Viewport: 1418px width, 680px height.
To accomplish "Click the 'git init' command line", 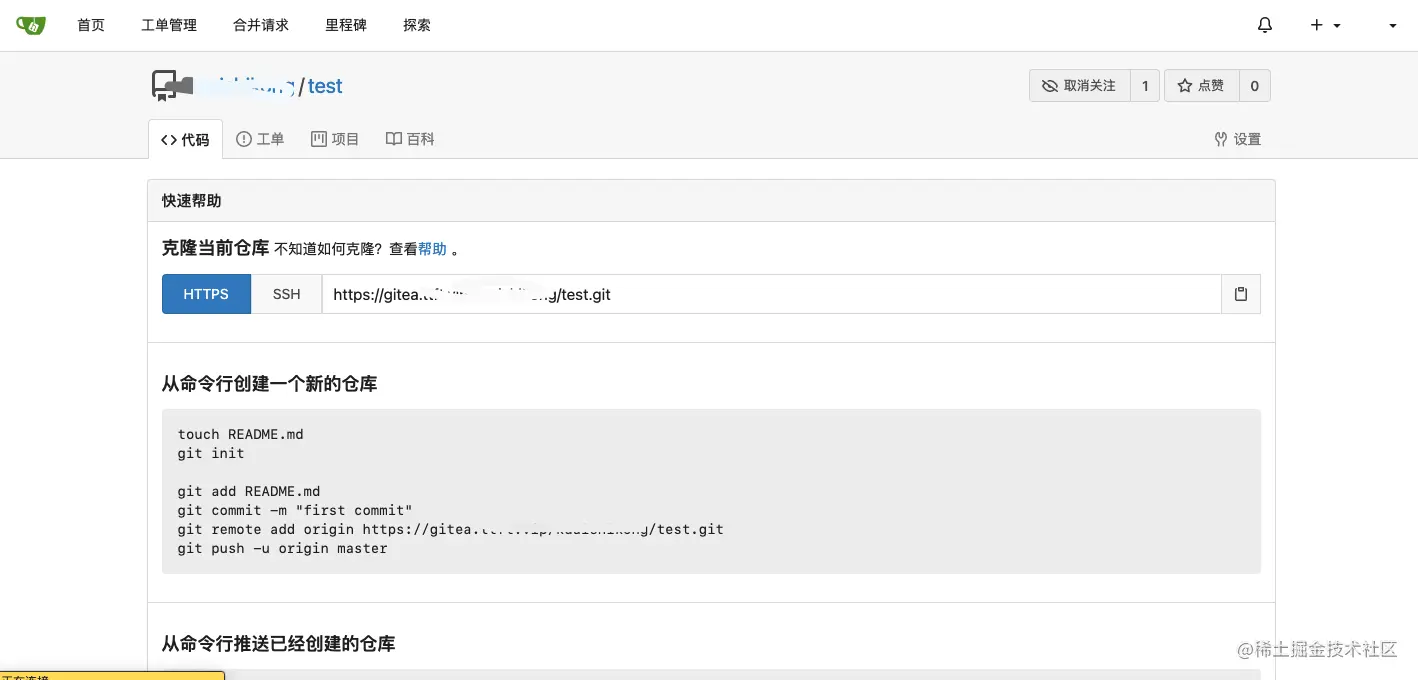I will tap(211, 453).
